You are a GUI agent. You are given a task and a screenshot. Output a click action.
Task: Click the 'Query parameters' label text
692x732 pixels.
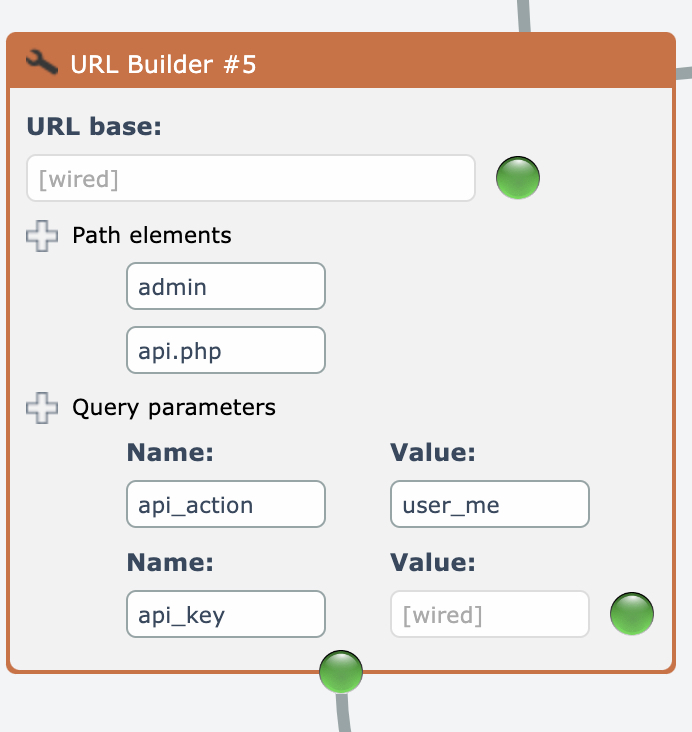174,408
